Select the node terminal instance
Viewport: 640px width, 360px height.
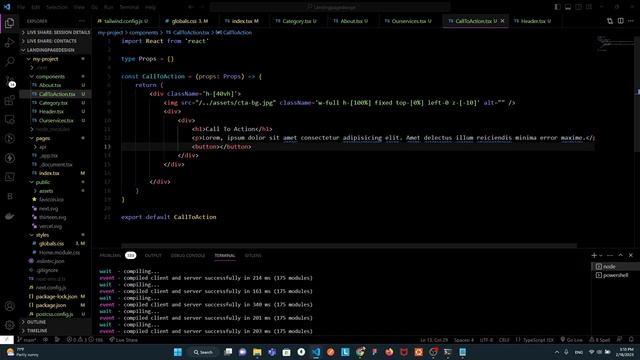(615, 267)
